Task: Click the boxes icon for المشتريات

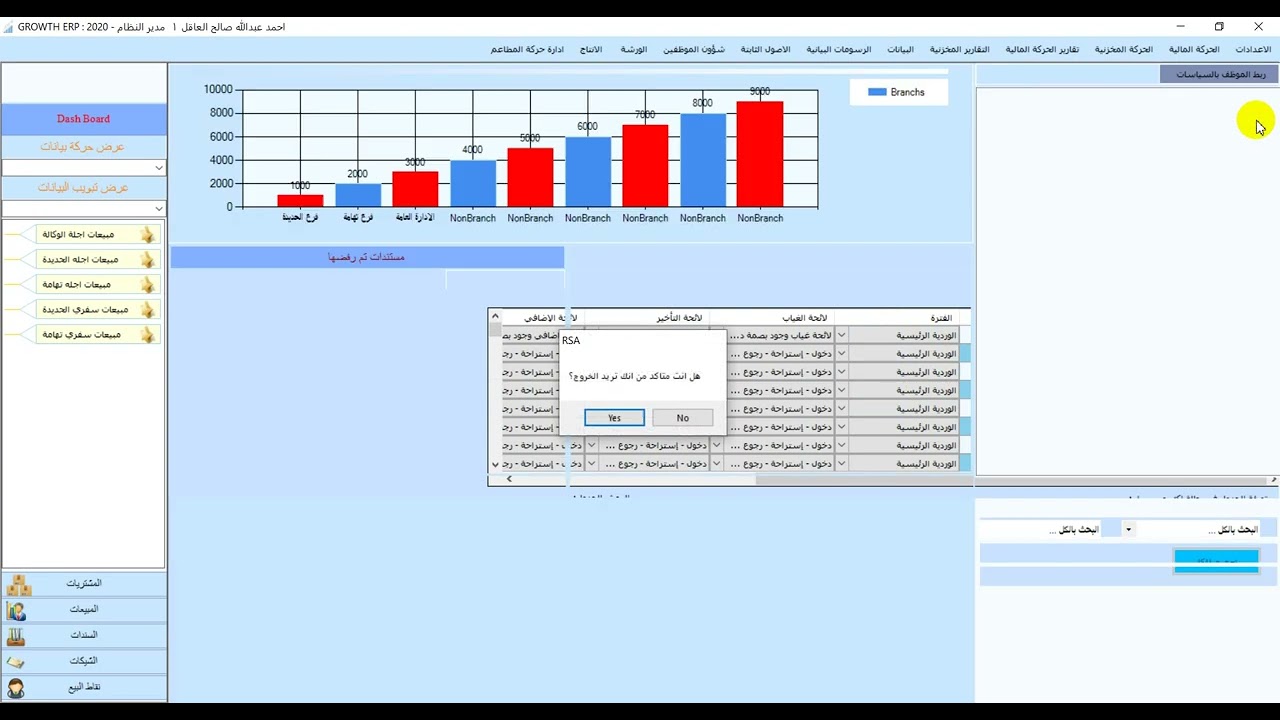Action: click(x=19, y=584)
